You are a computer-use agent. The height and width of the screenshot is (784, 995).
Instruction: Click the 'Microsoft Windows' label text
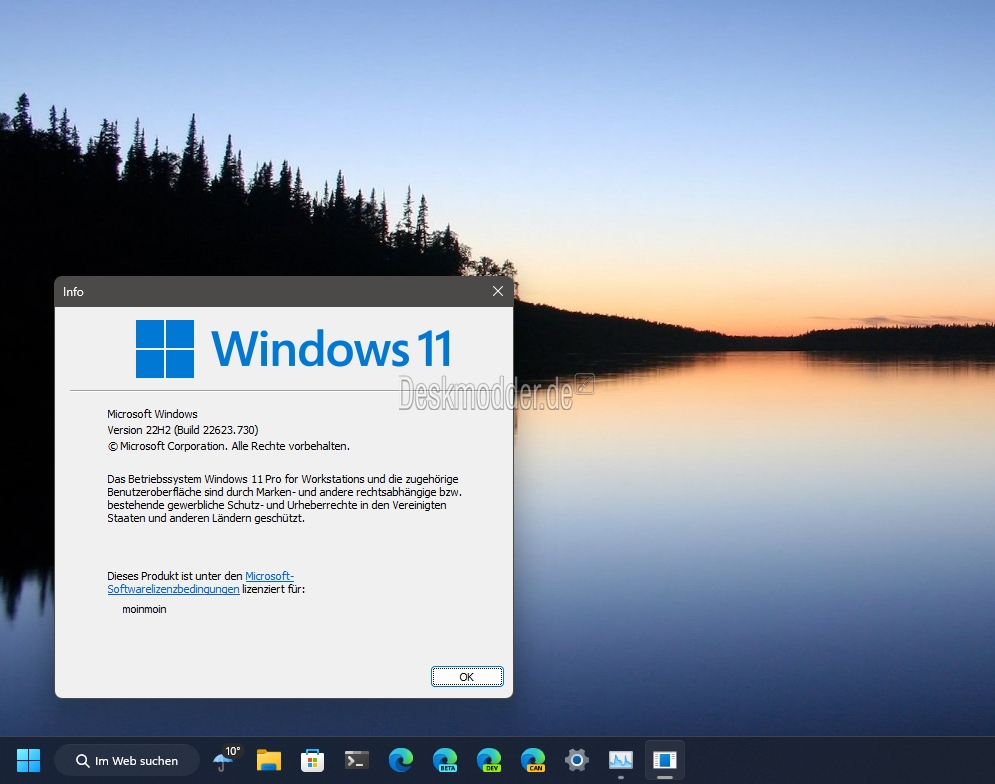coord(152,414)
